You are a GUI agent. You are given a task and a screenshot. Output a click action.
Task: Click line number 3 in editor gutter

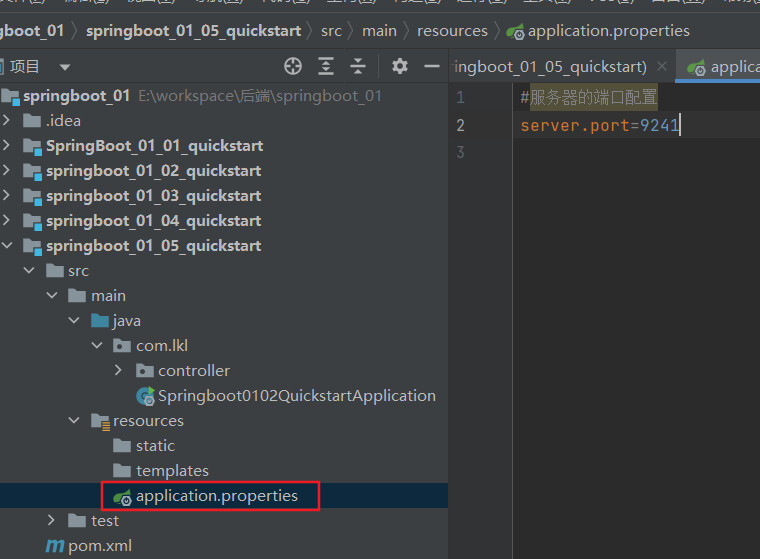pos(460,152)
